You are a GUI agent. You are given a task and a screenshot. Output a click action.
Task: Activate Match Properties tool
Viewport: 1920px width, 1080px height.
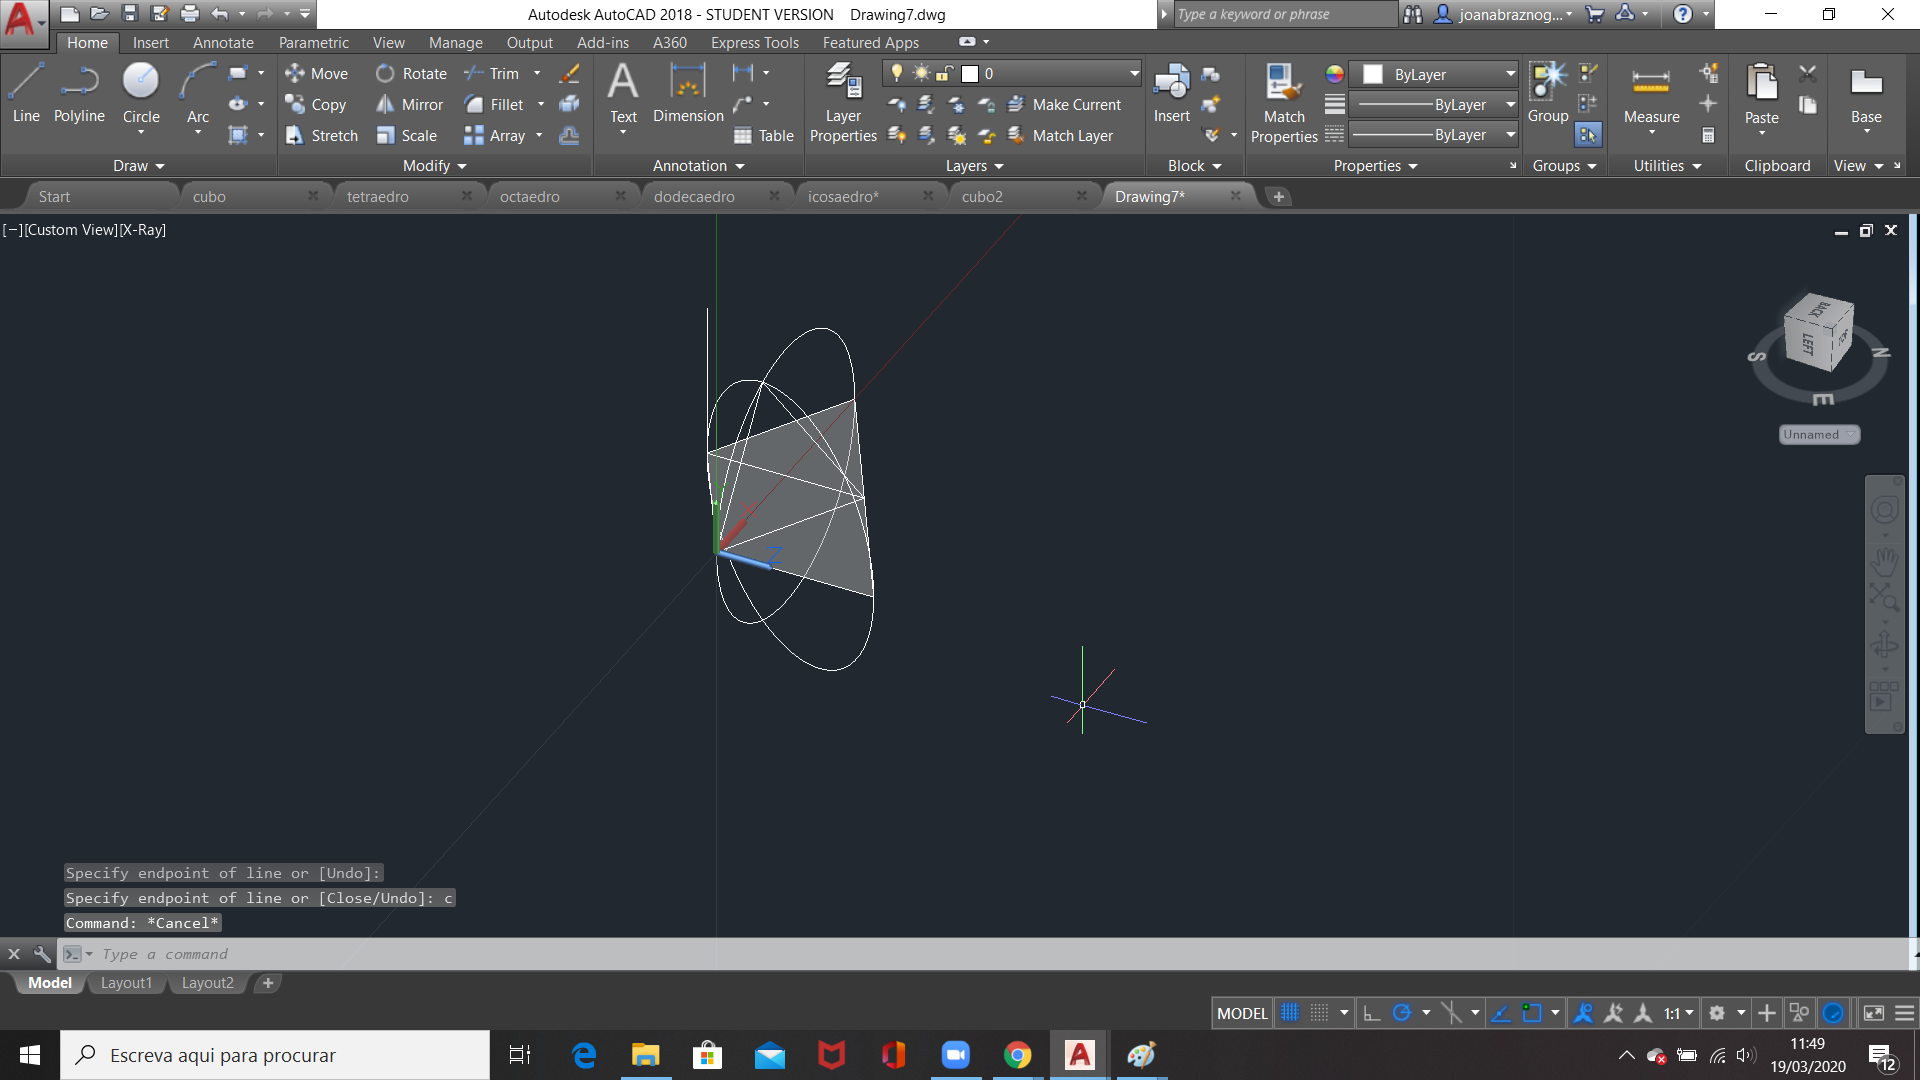point(1284,102)
